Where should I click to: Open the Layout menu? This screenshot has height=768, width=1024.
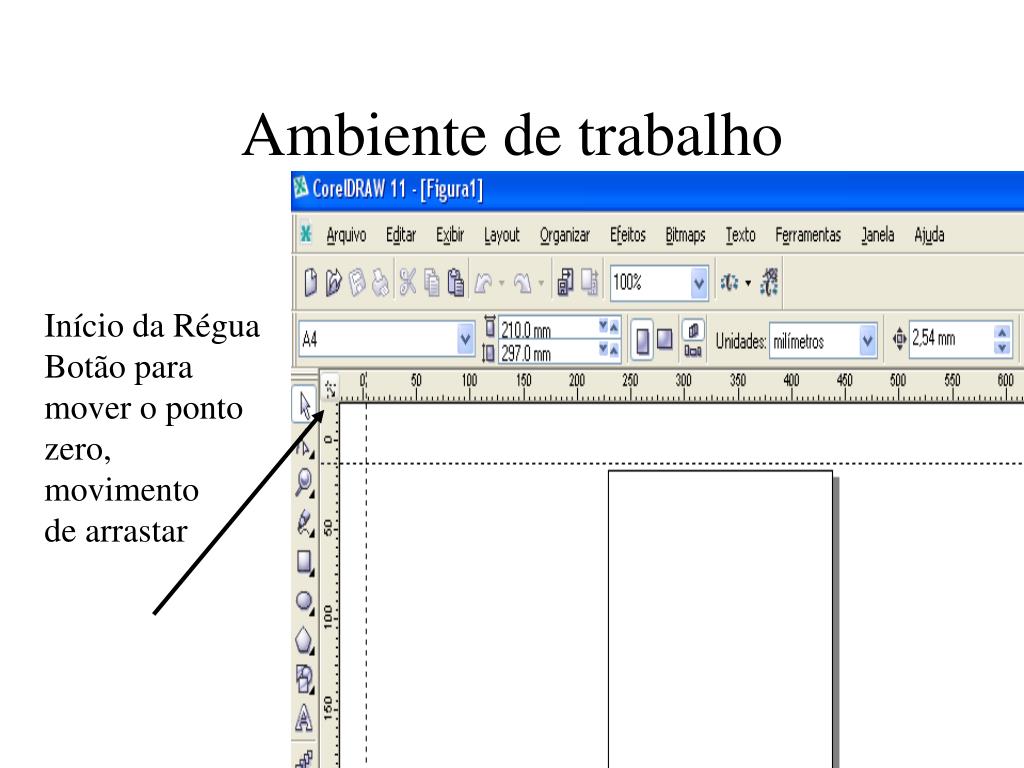pyautogui.click(x=502, y=234)
